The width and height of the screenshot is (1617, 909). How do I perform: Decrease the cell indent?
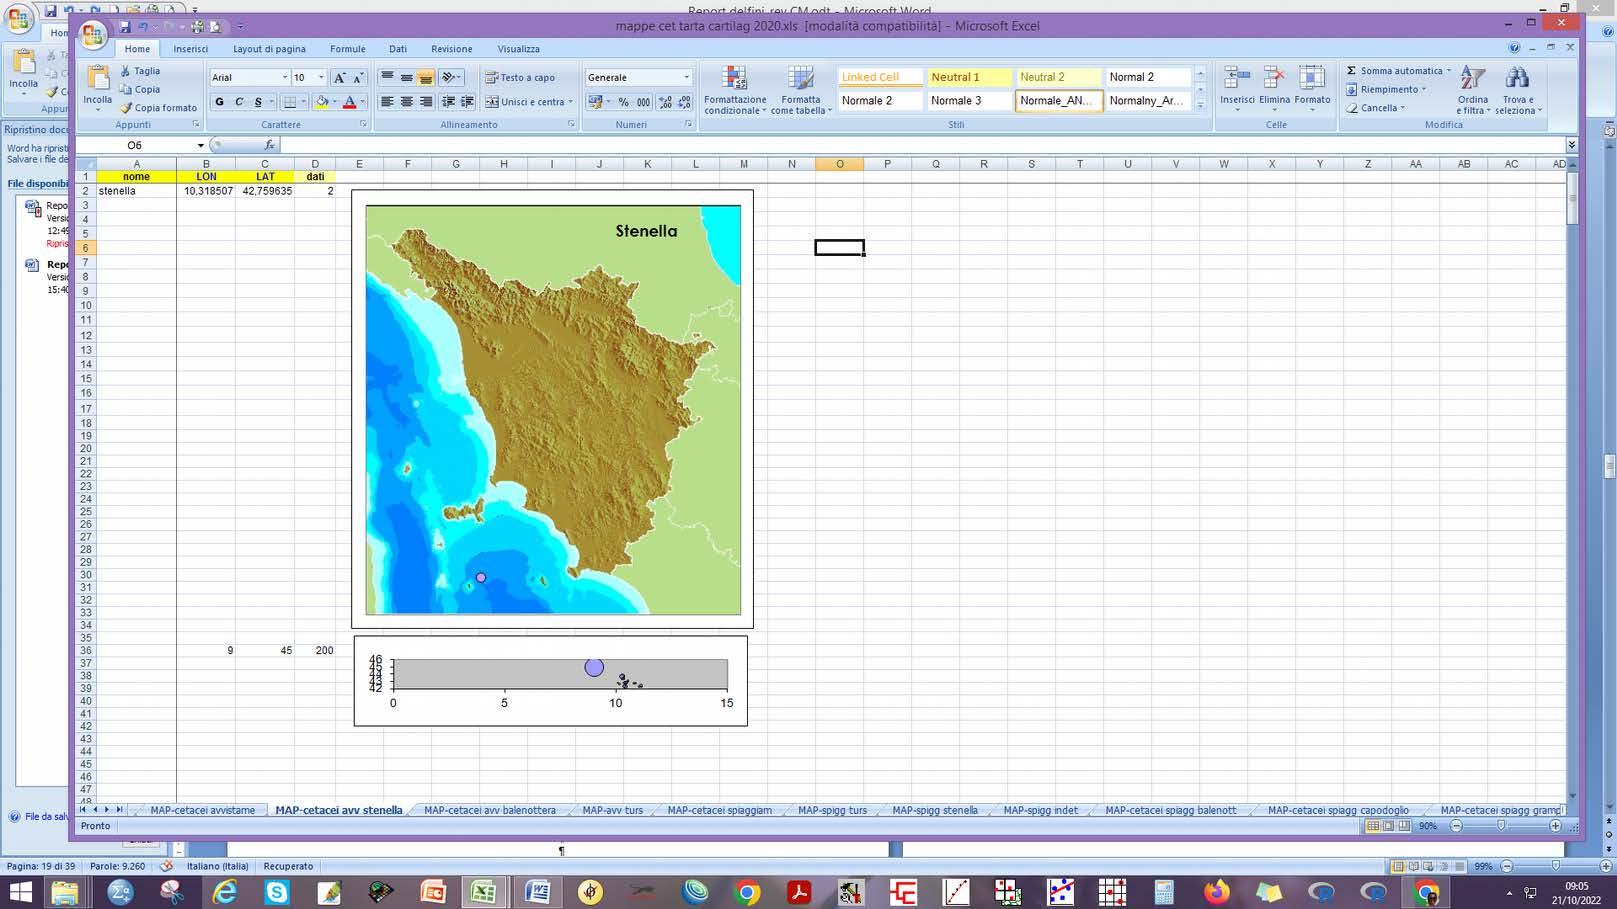coord(448,102)
